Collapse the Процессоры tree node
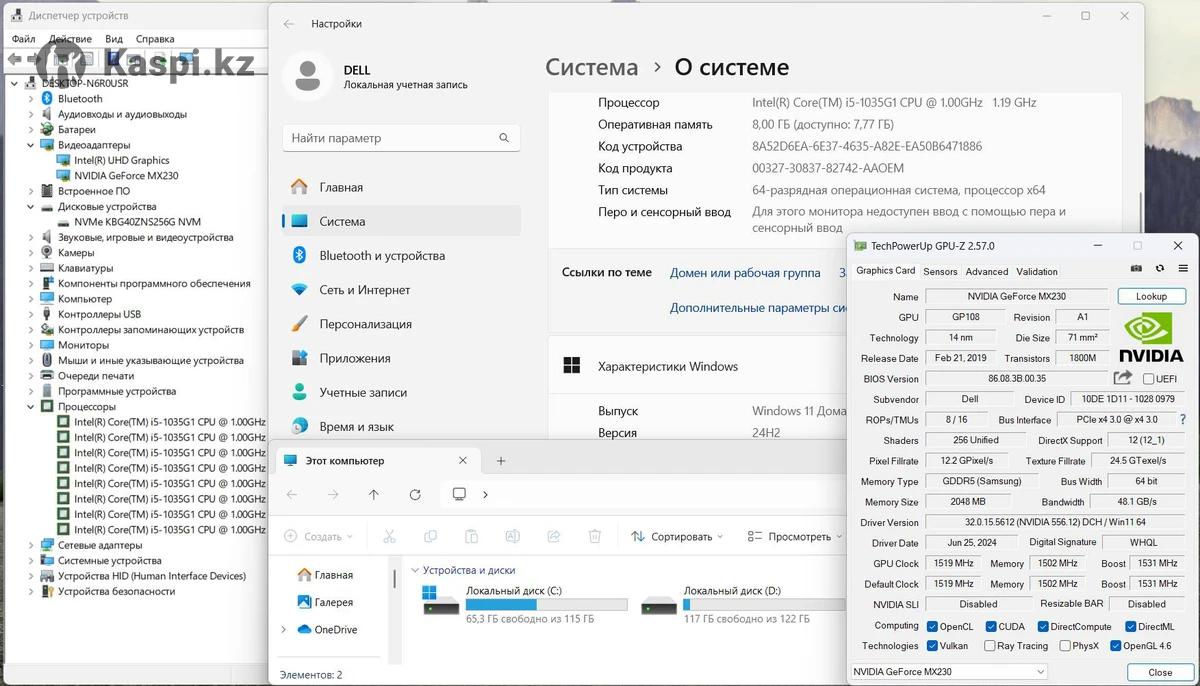 coord(31,407)
